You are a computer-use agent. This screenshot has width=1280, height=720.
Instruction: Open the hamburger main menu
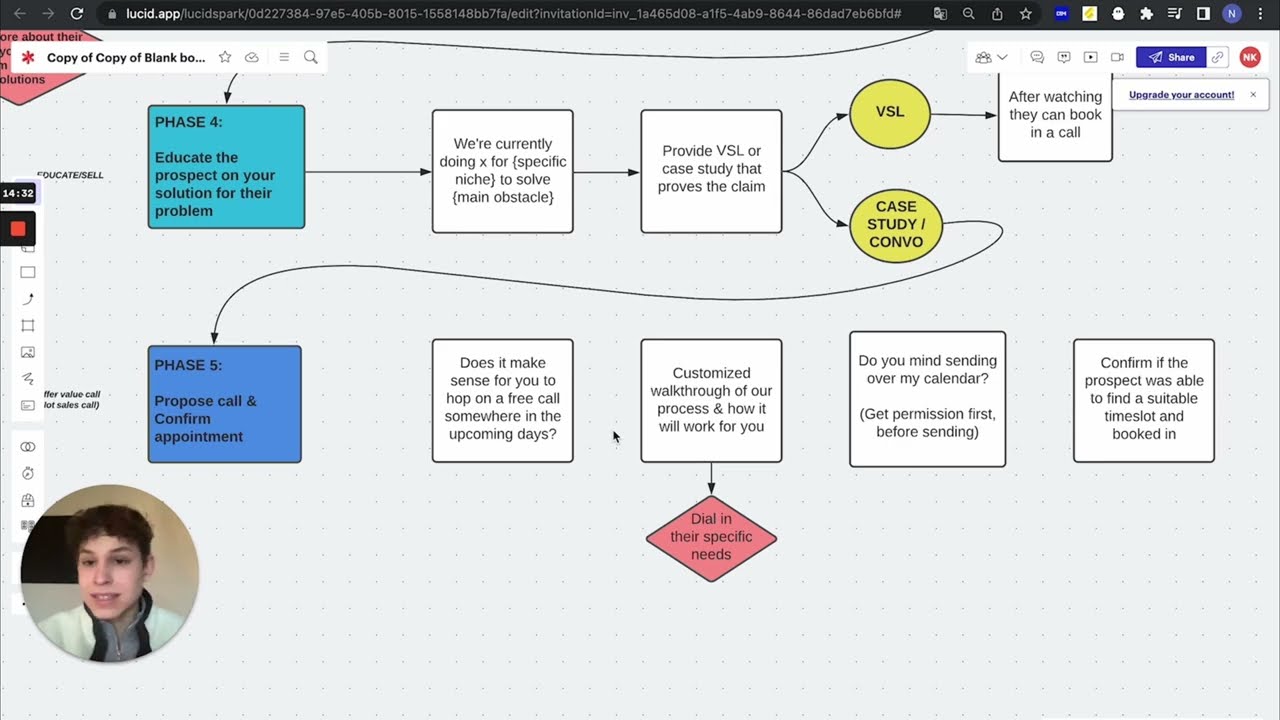point(284,57)
